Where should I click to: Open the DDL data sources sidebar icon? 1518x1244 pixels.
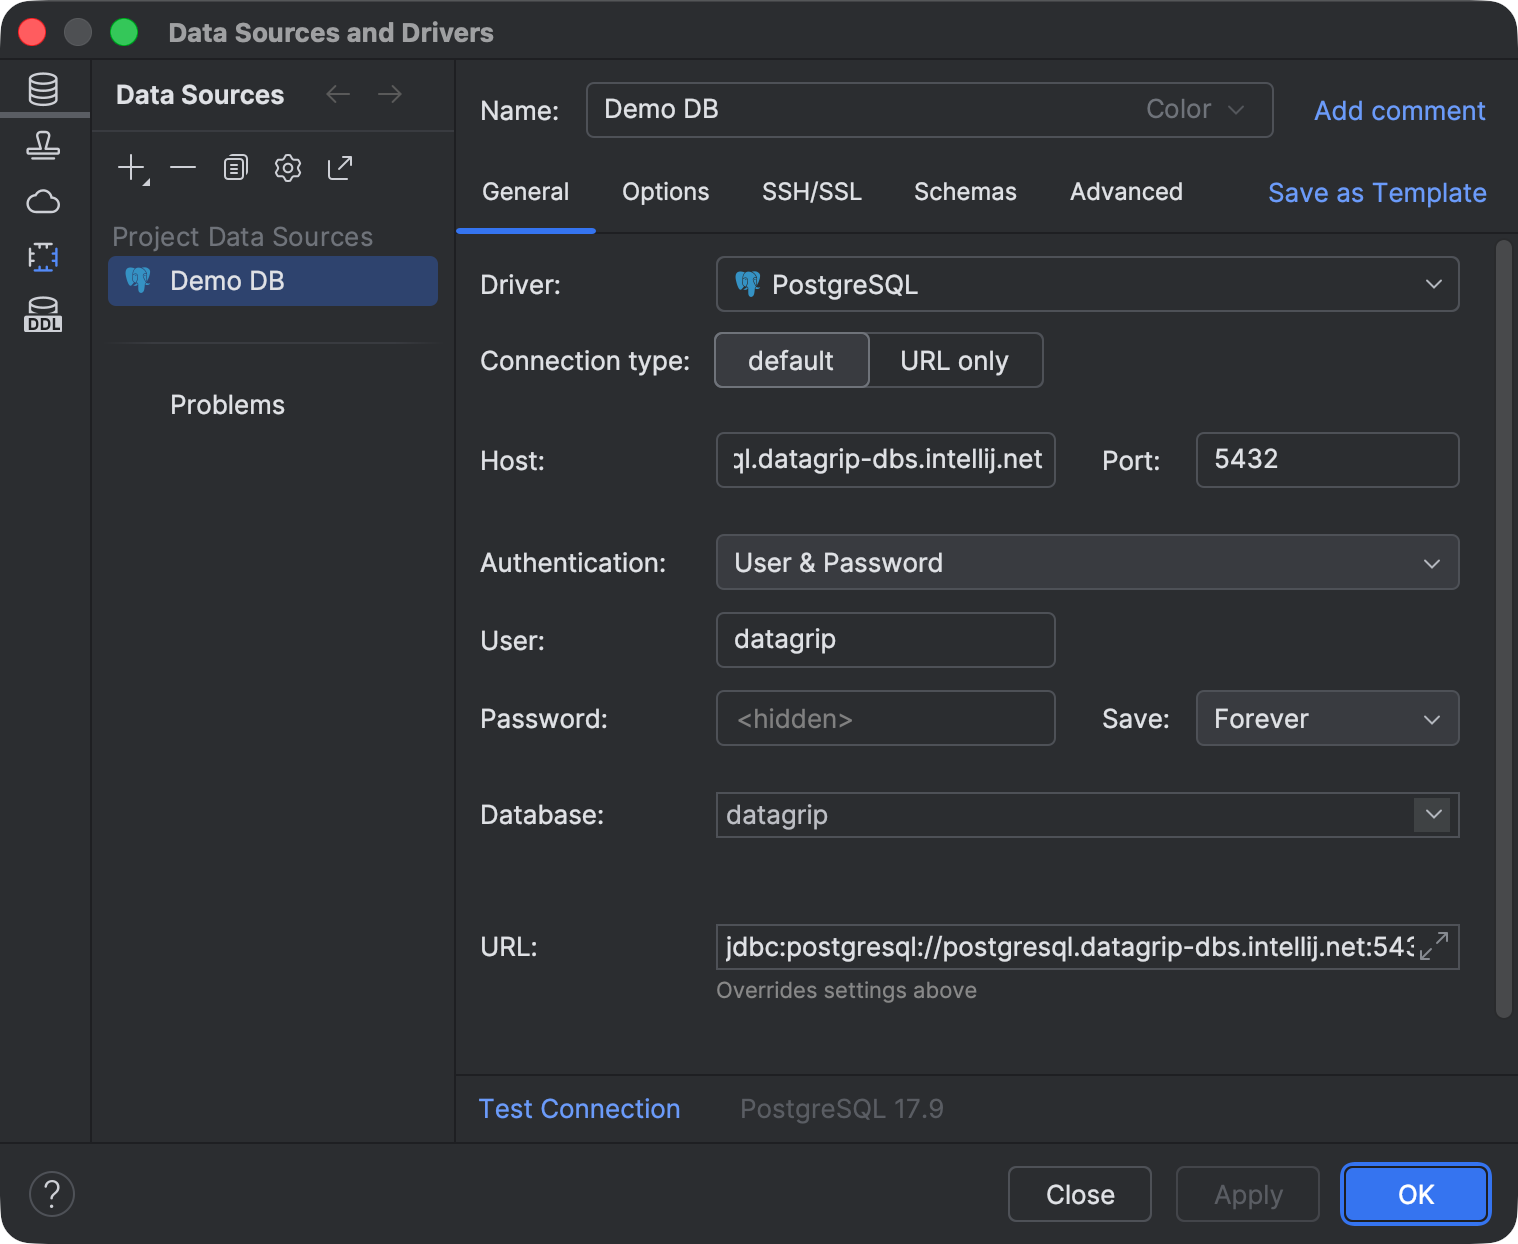click(x=43, y=314)
